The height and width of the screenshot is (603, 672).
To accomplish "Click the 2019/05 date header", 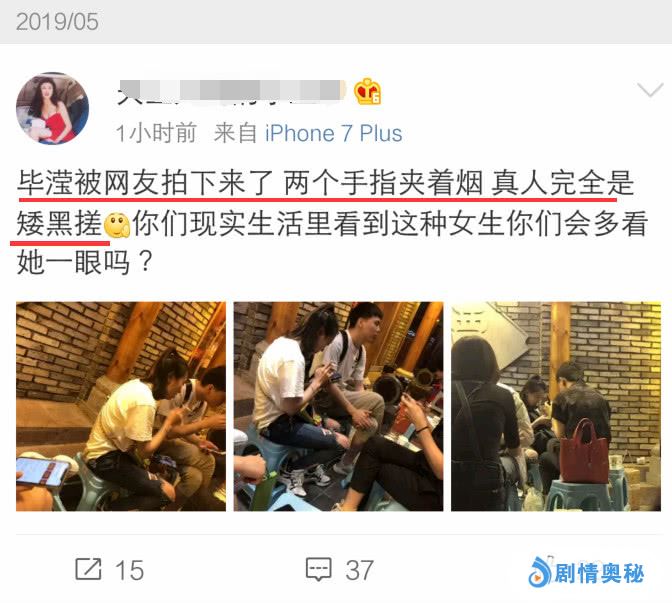I will pyautogui.click(x=57, y=21).
